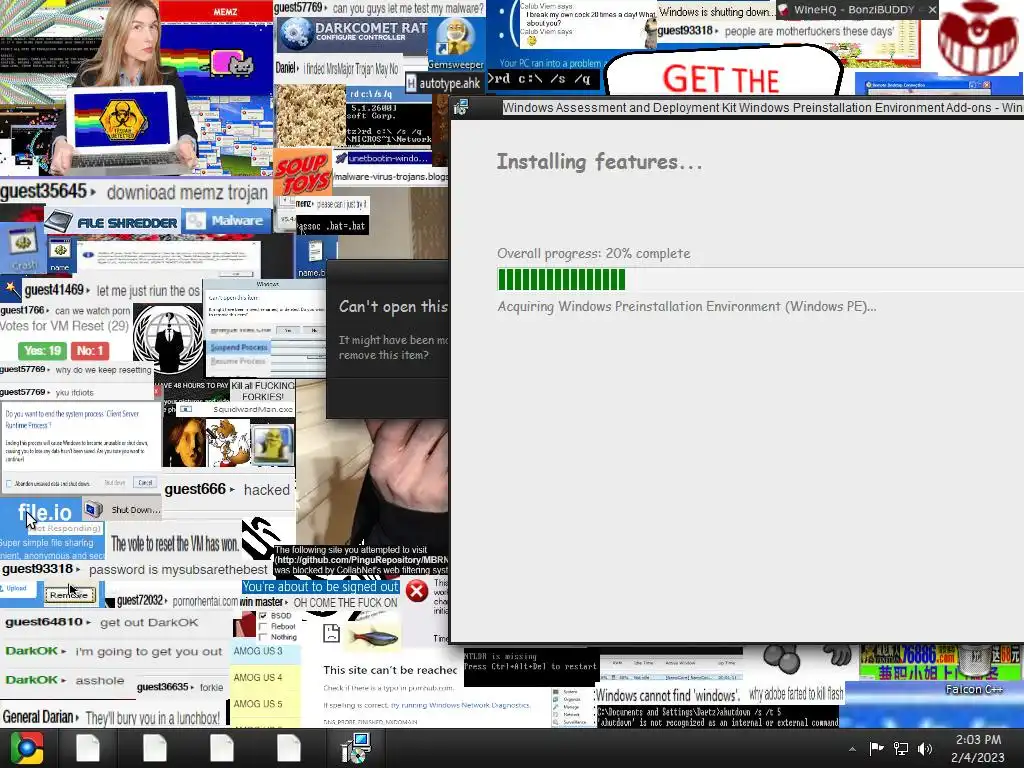This screenshot has height=768, width=1024.
Task: Show hidden system tray icons
Action: click(852, 749)
